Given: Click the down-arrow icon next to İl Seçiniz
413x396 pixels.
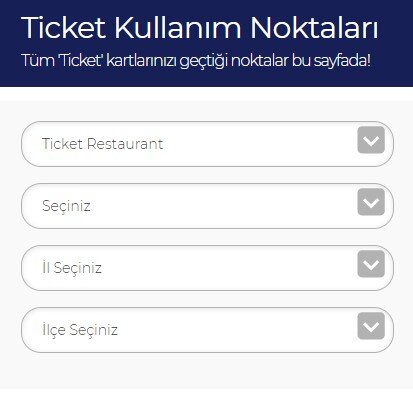Looking at the screenshot, I should pyautogui.click(x=371, y=264).
